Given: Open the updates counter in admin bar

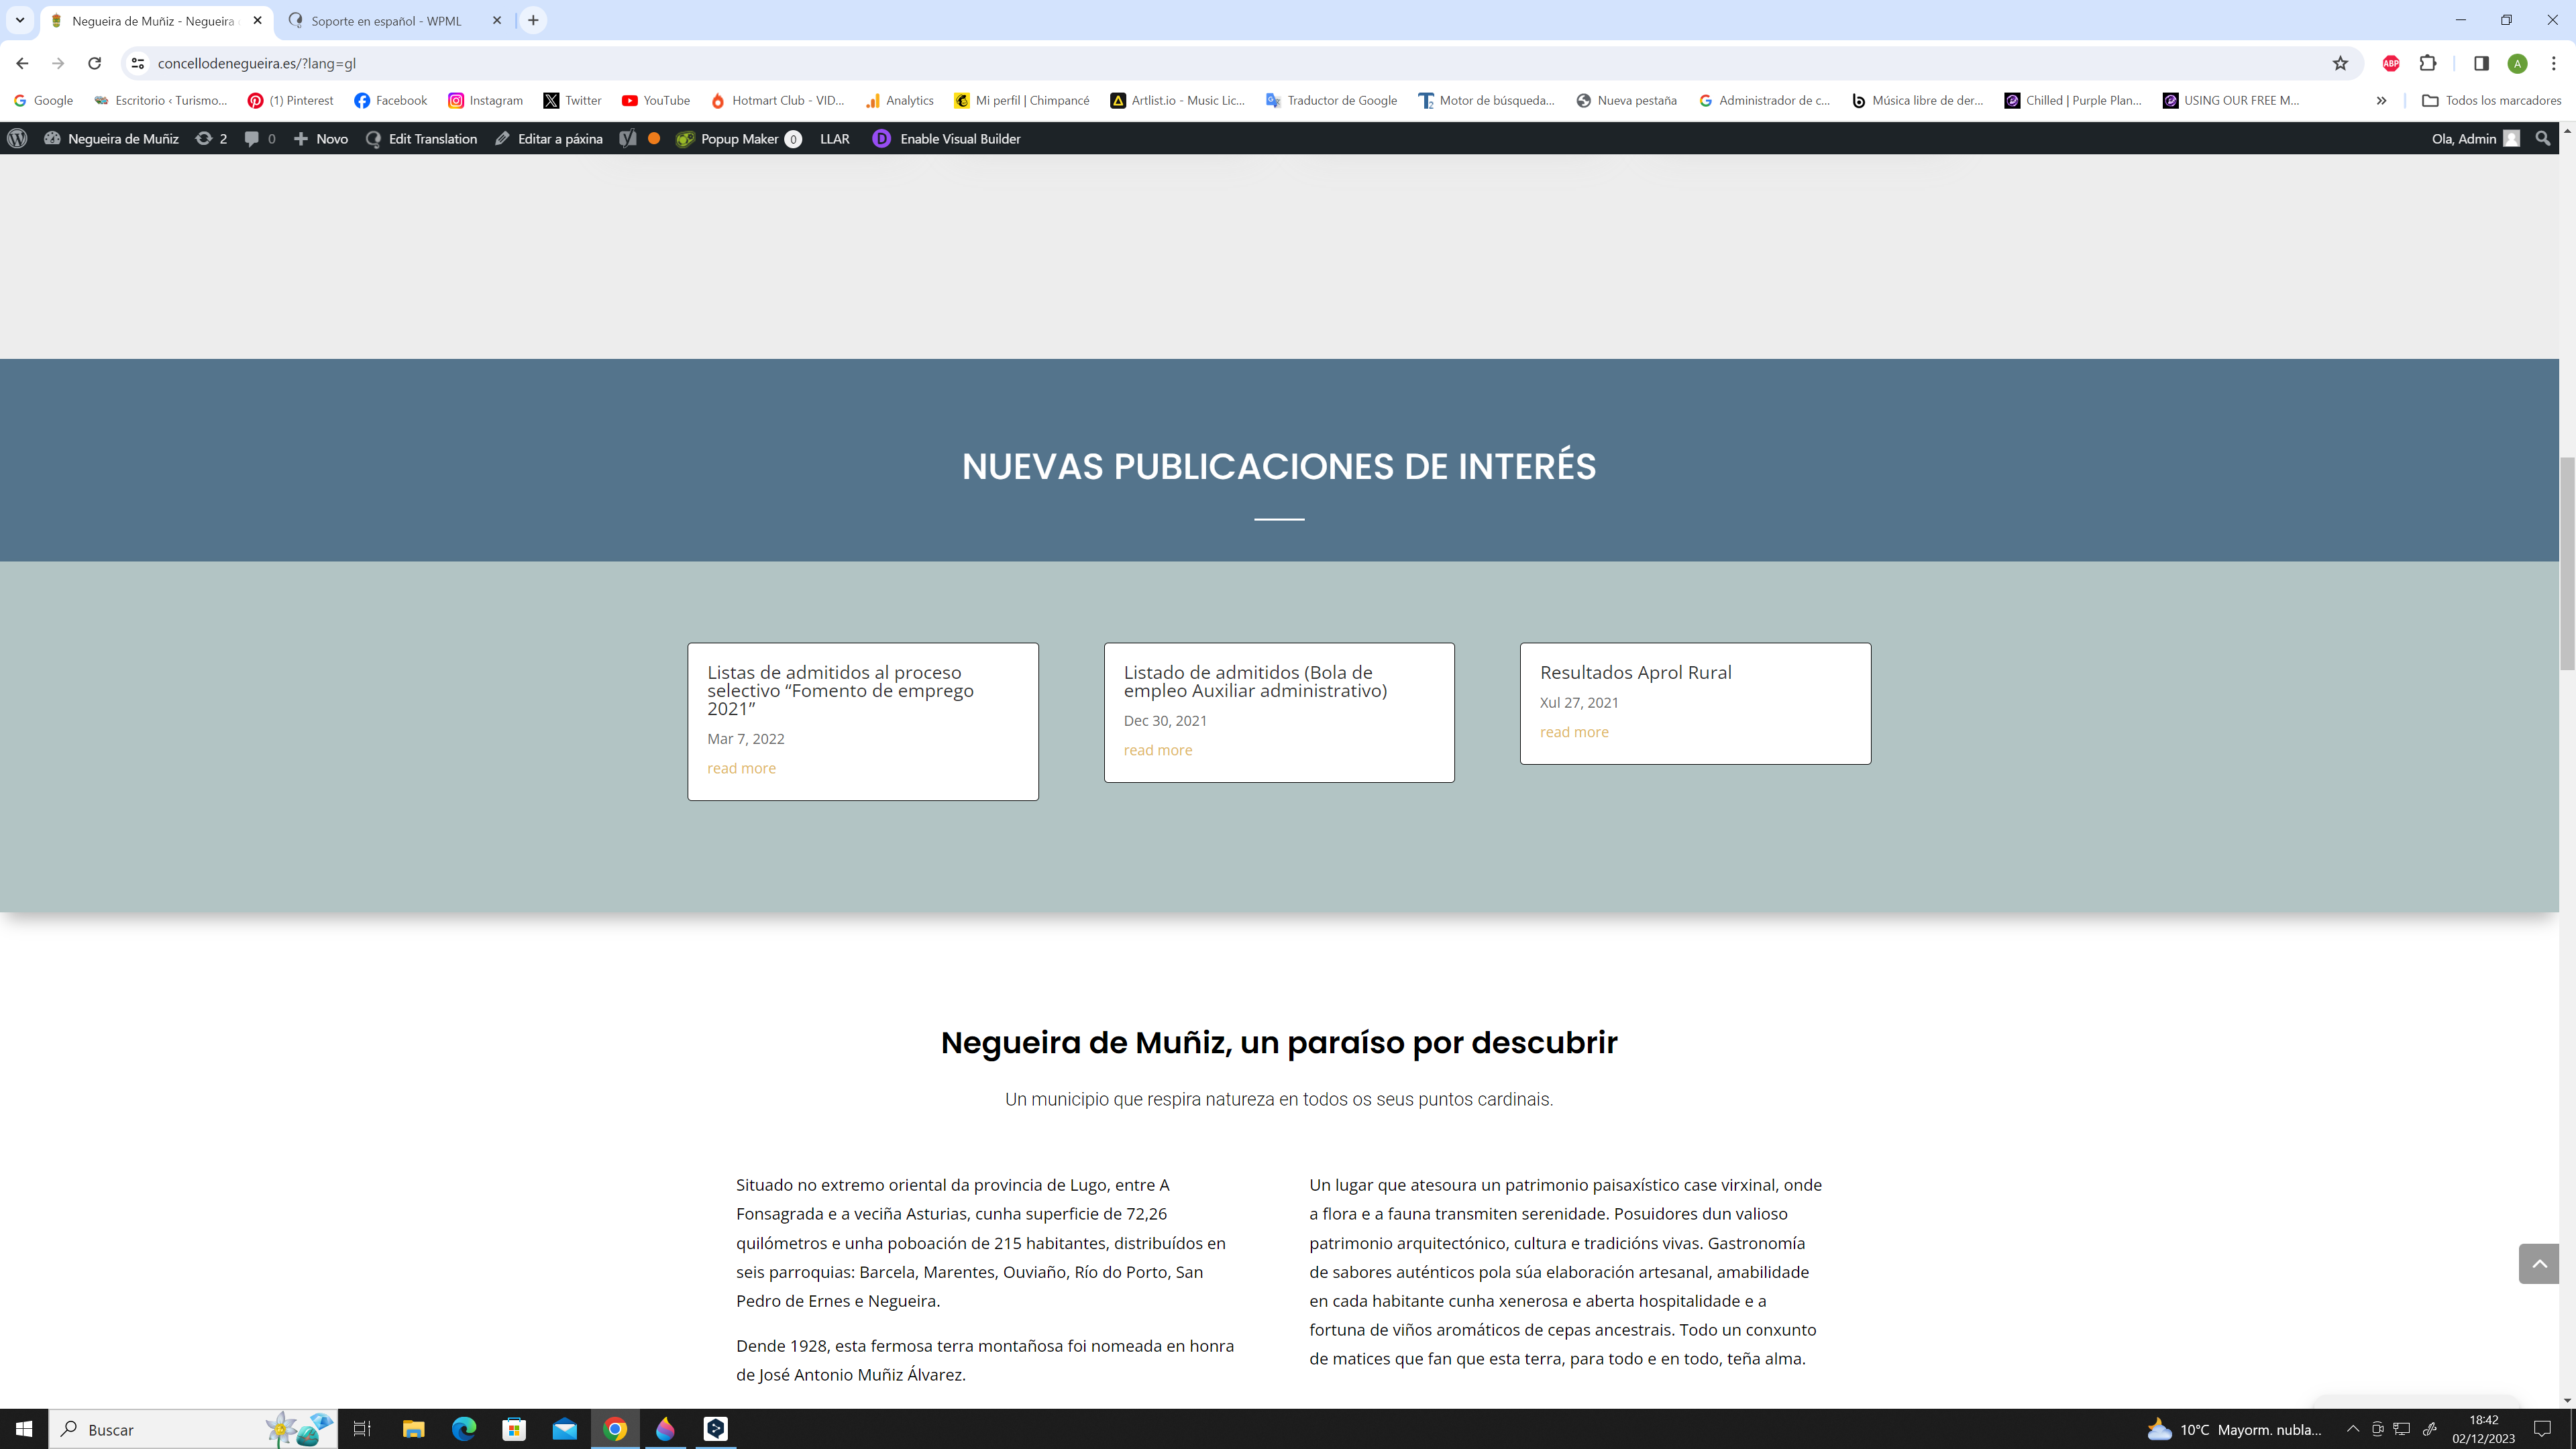Looking at the screenshot, I should [x=211, y=139].
